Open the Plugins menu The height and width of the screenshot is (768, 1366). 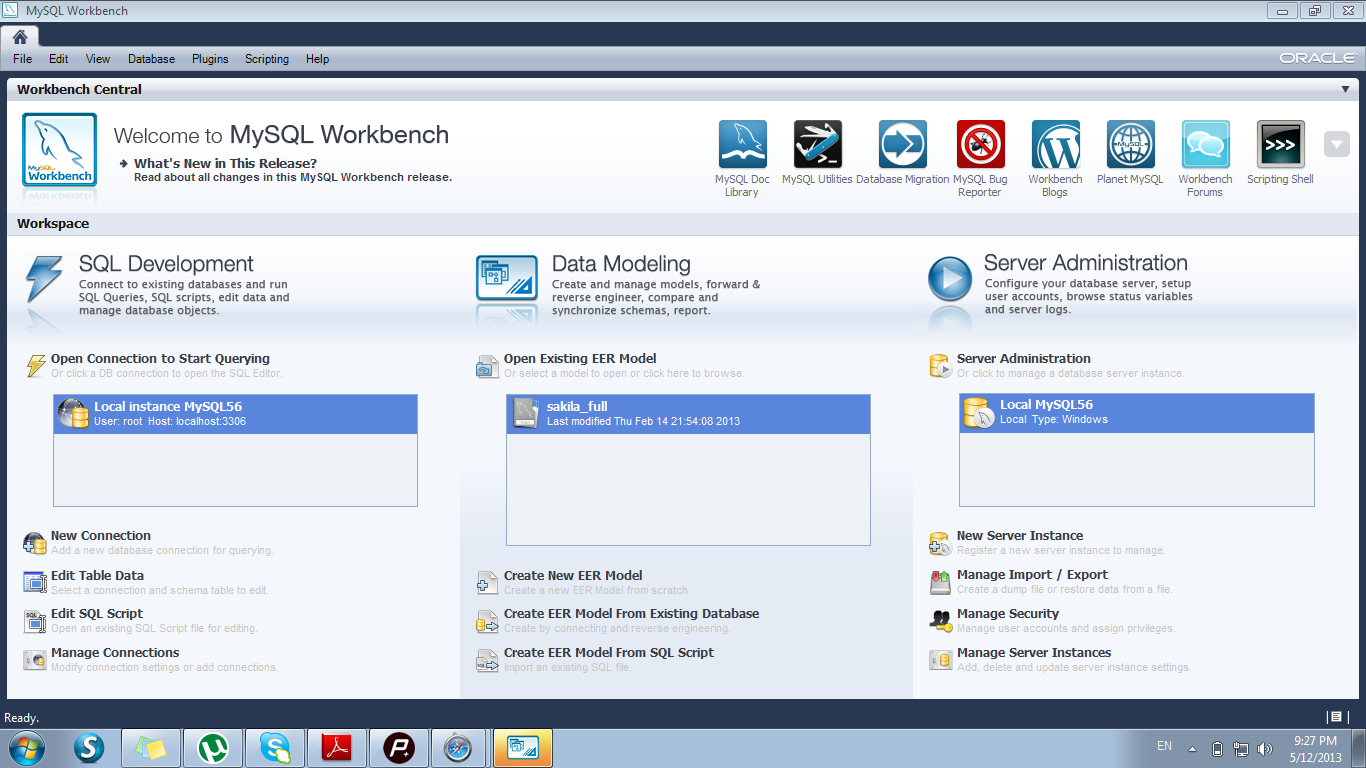[210, 58]
